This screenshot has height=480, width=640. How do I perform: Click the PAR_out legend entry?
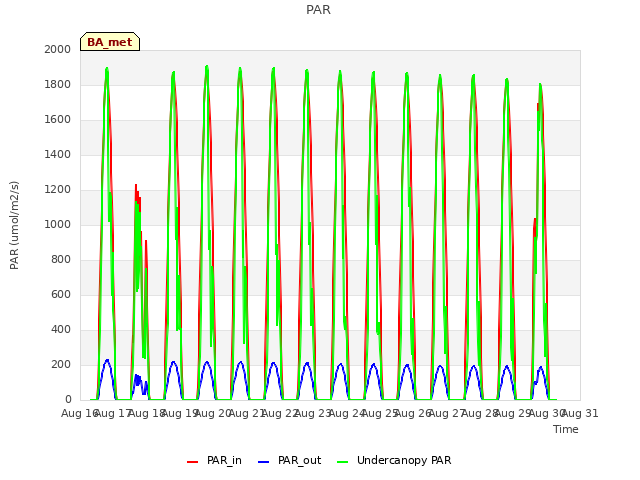289,460
